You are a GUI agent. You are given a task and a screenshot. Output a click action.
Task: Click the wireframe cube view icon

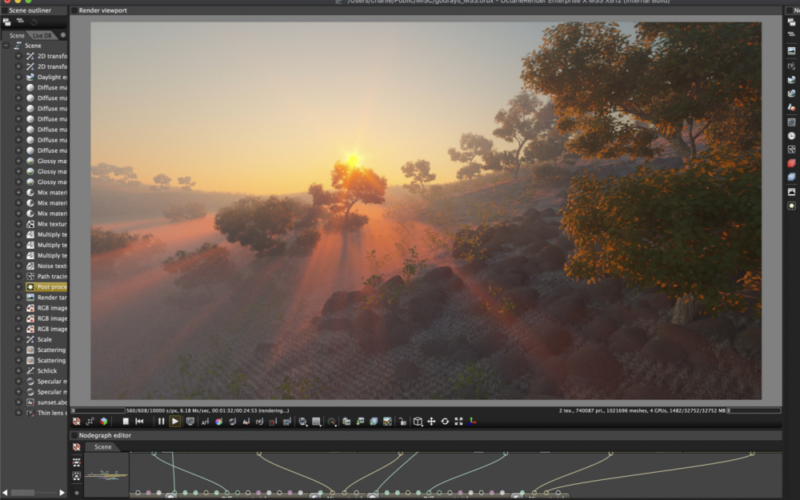[x=418, y=421]
